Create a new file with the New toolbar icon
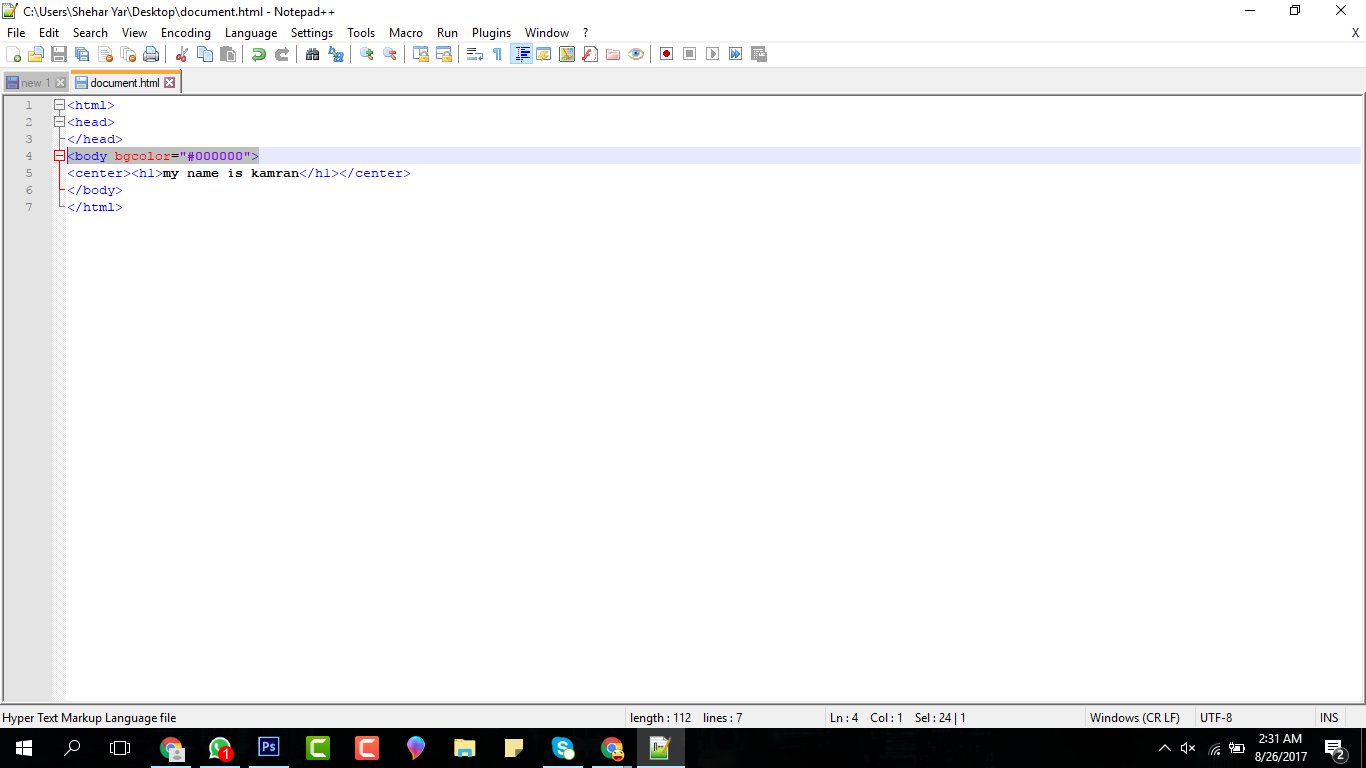Screen dimensions: 1366x768 pyautogui.click(x=14, y=54)
